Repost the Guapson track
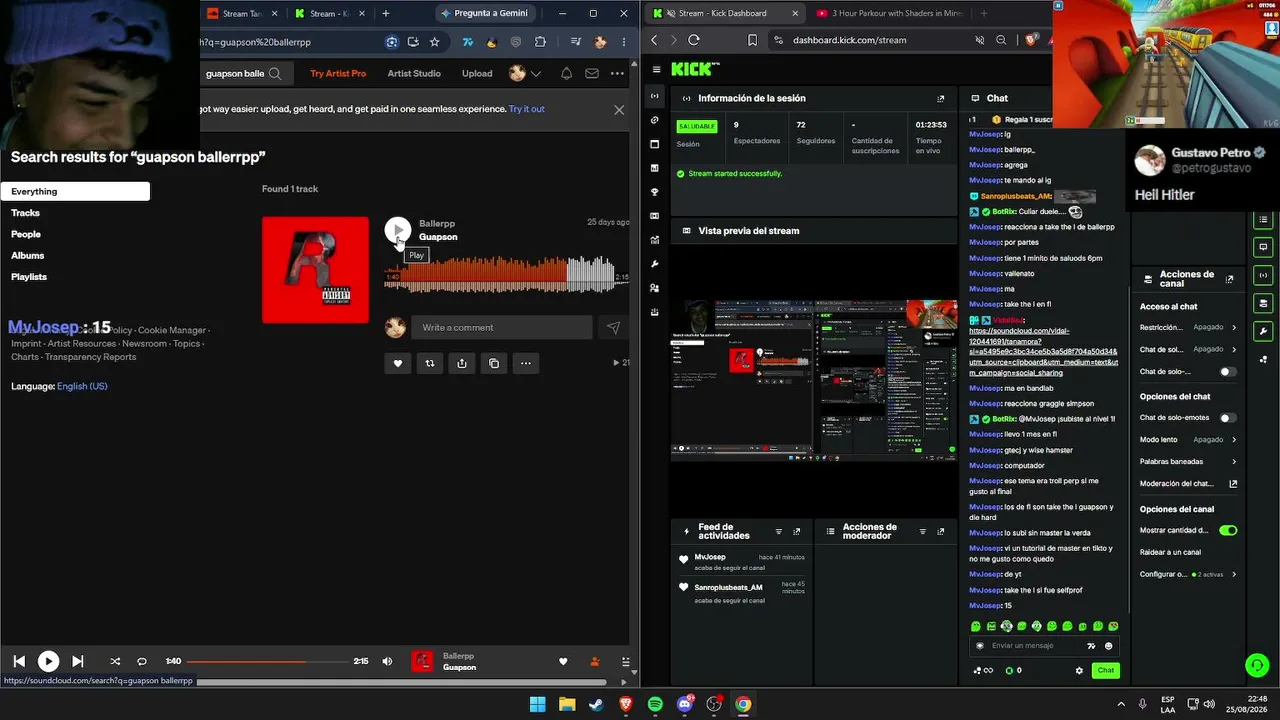Image resolution: width=1280 pixels, height=720 pixels. coord(430,363)
